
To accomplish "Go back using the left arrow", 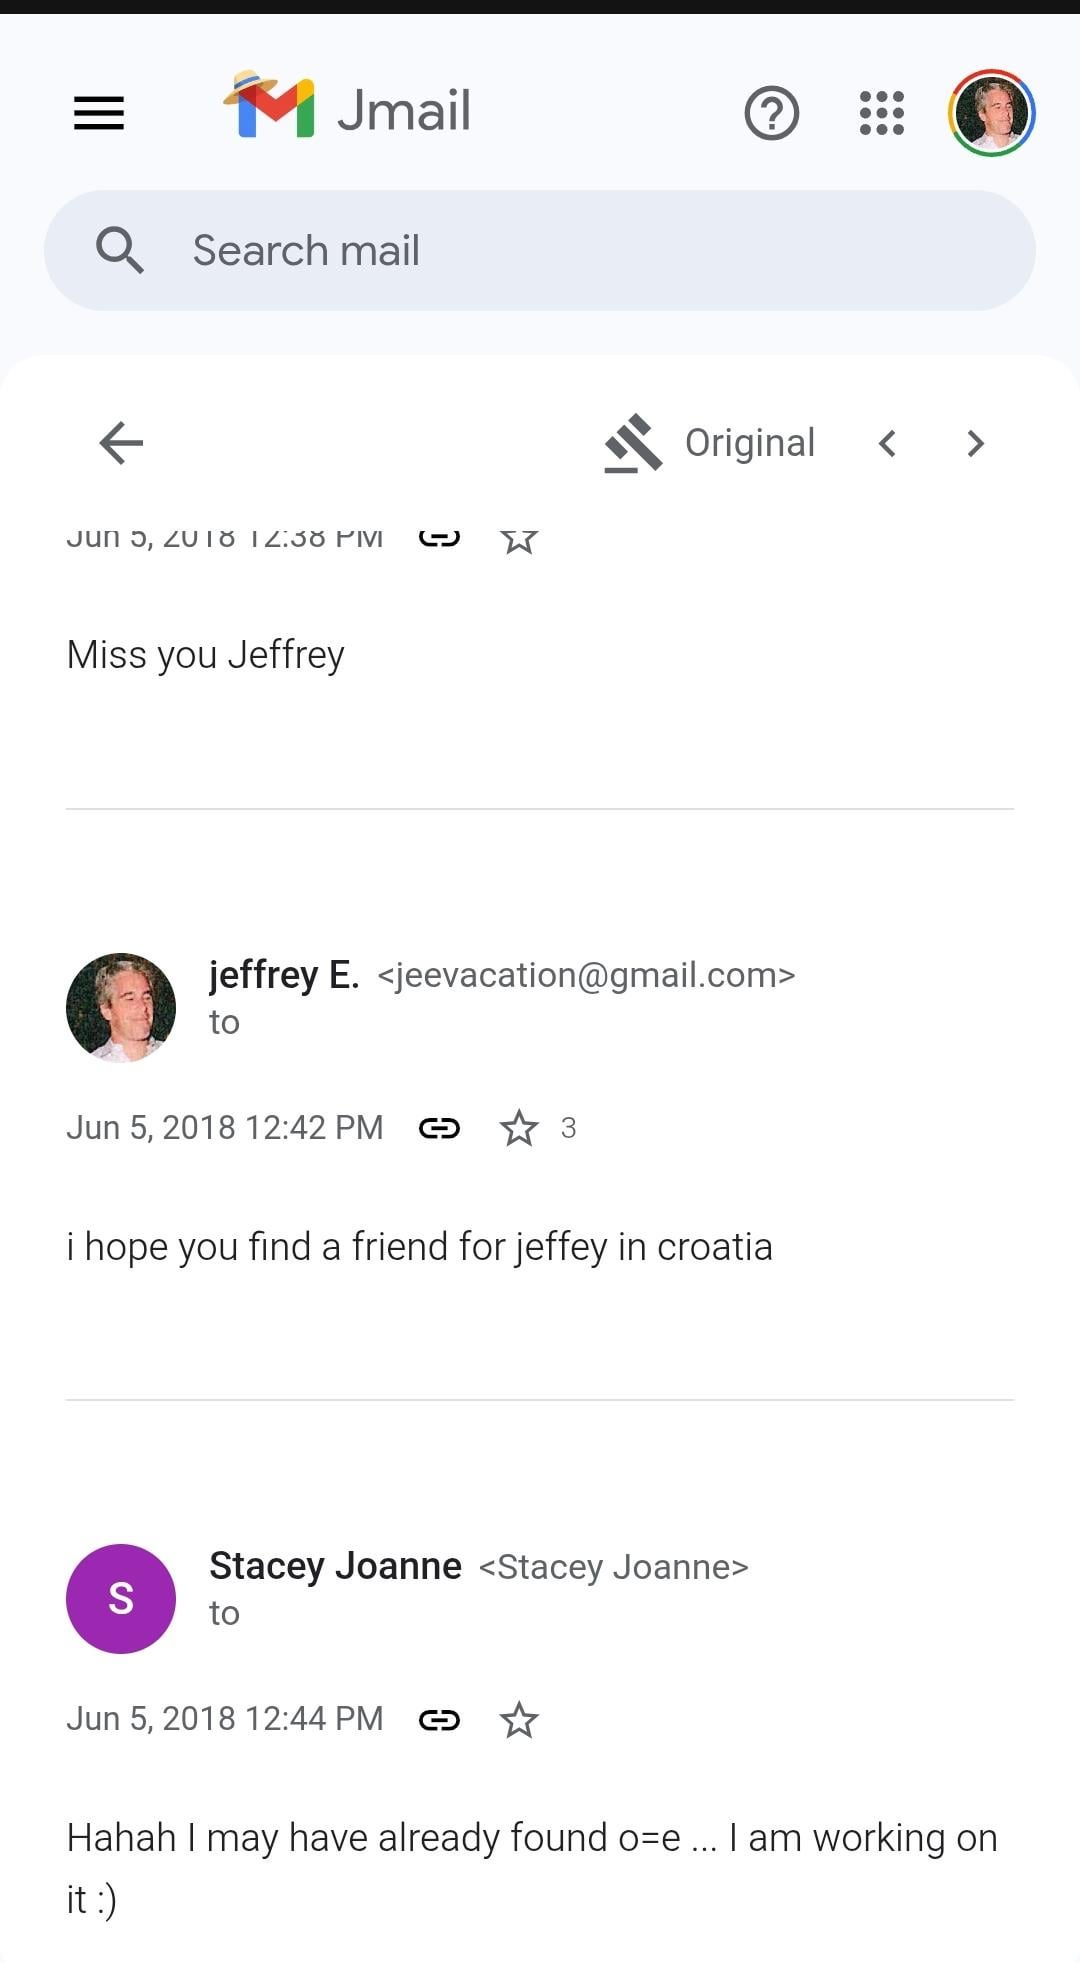I will (122, 443).
